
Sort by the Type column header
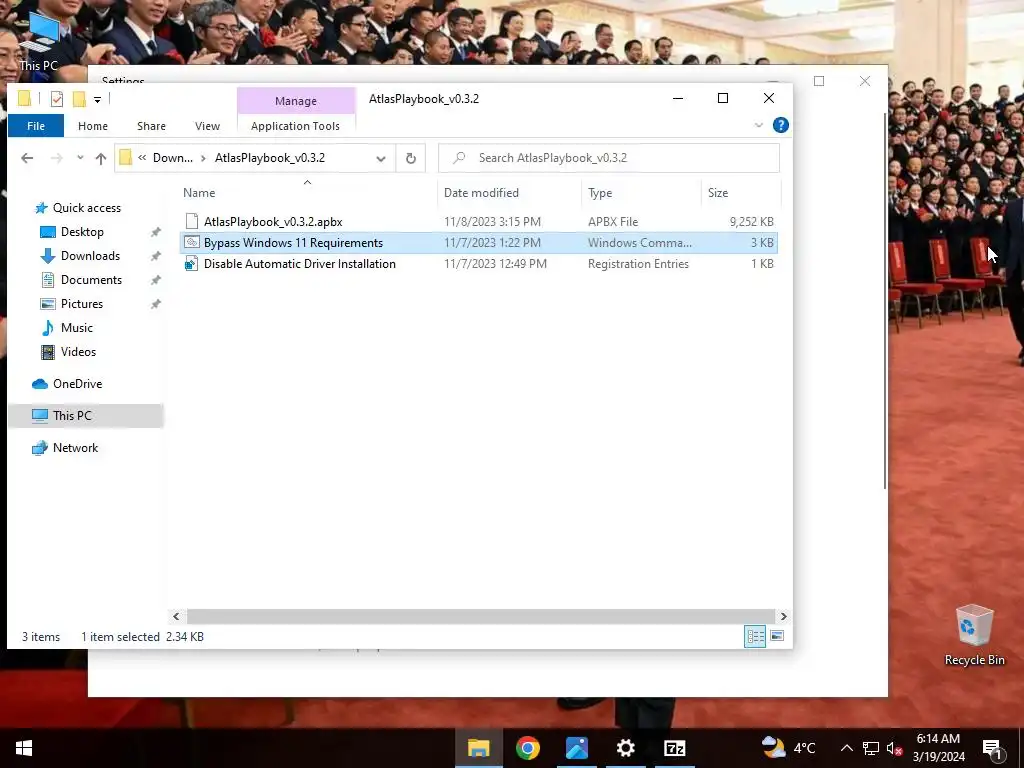click(641, 193)
